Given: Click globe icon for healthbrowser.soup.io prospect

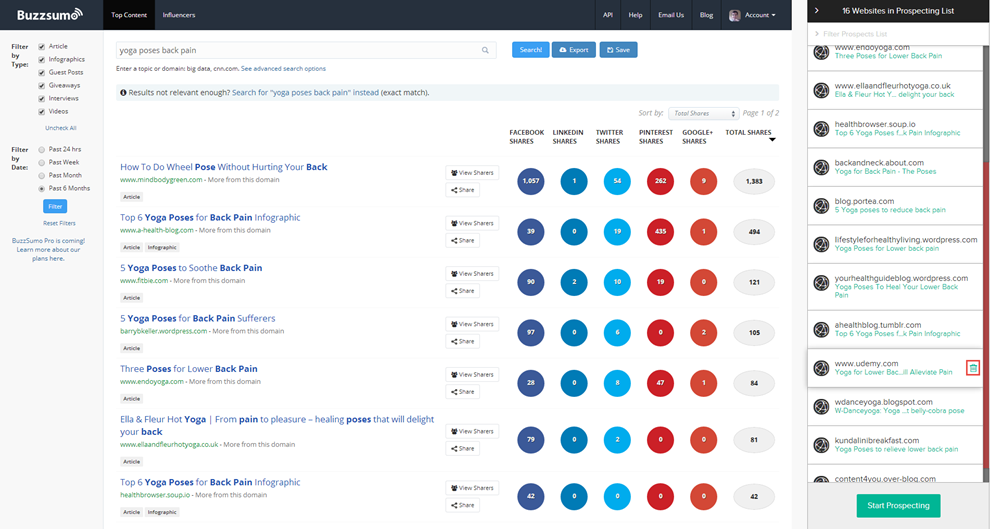Looking at the screenshot, I should click(821, 129).
